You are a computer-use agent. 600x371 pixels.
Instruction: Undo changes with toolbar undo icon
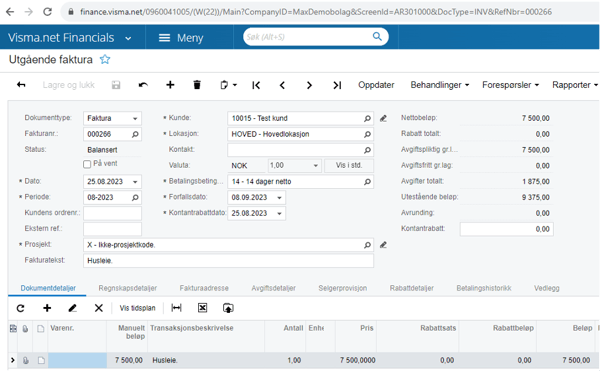[x=143, y=85]
